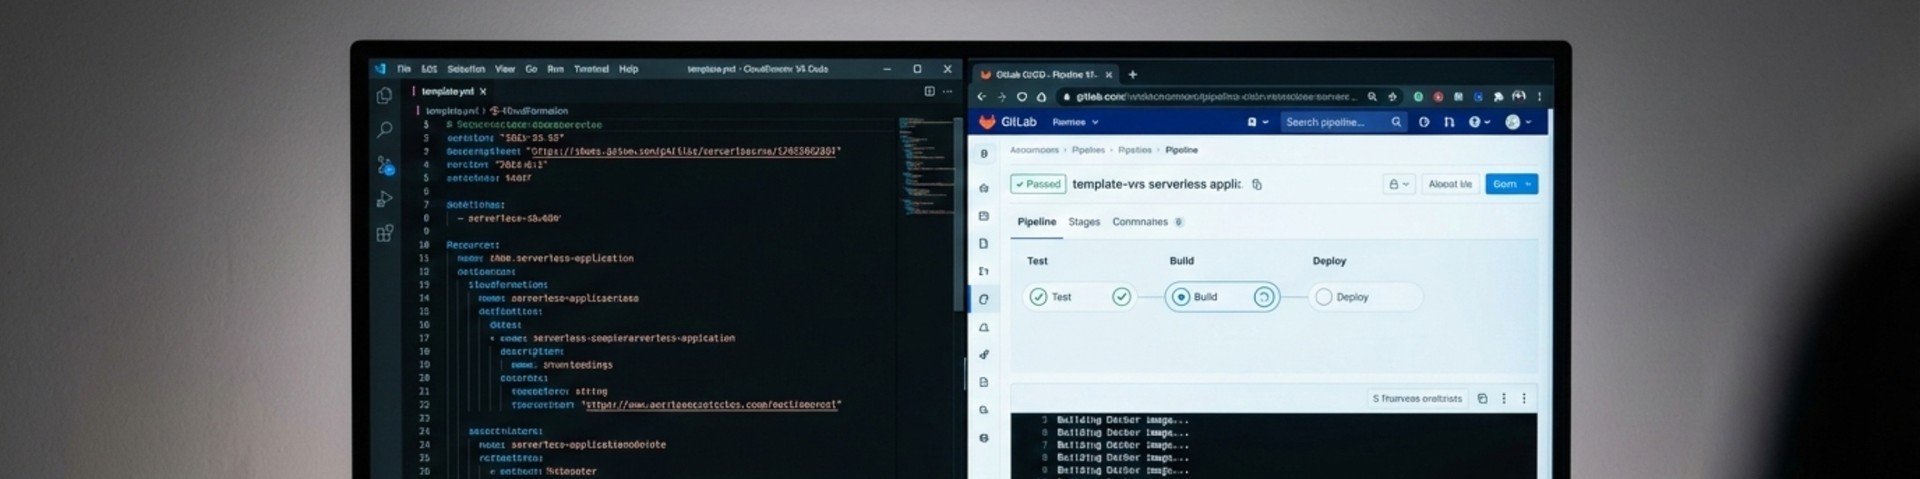Copy pipeline title with clipboard icon

pos(1257,184)
